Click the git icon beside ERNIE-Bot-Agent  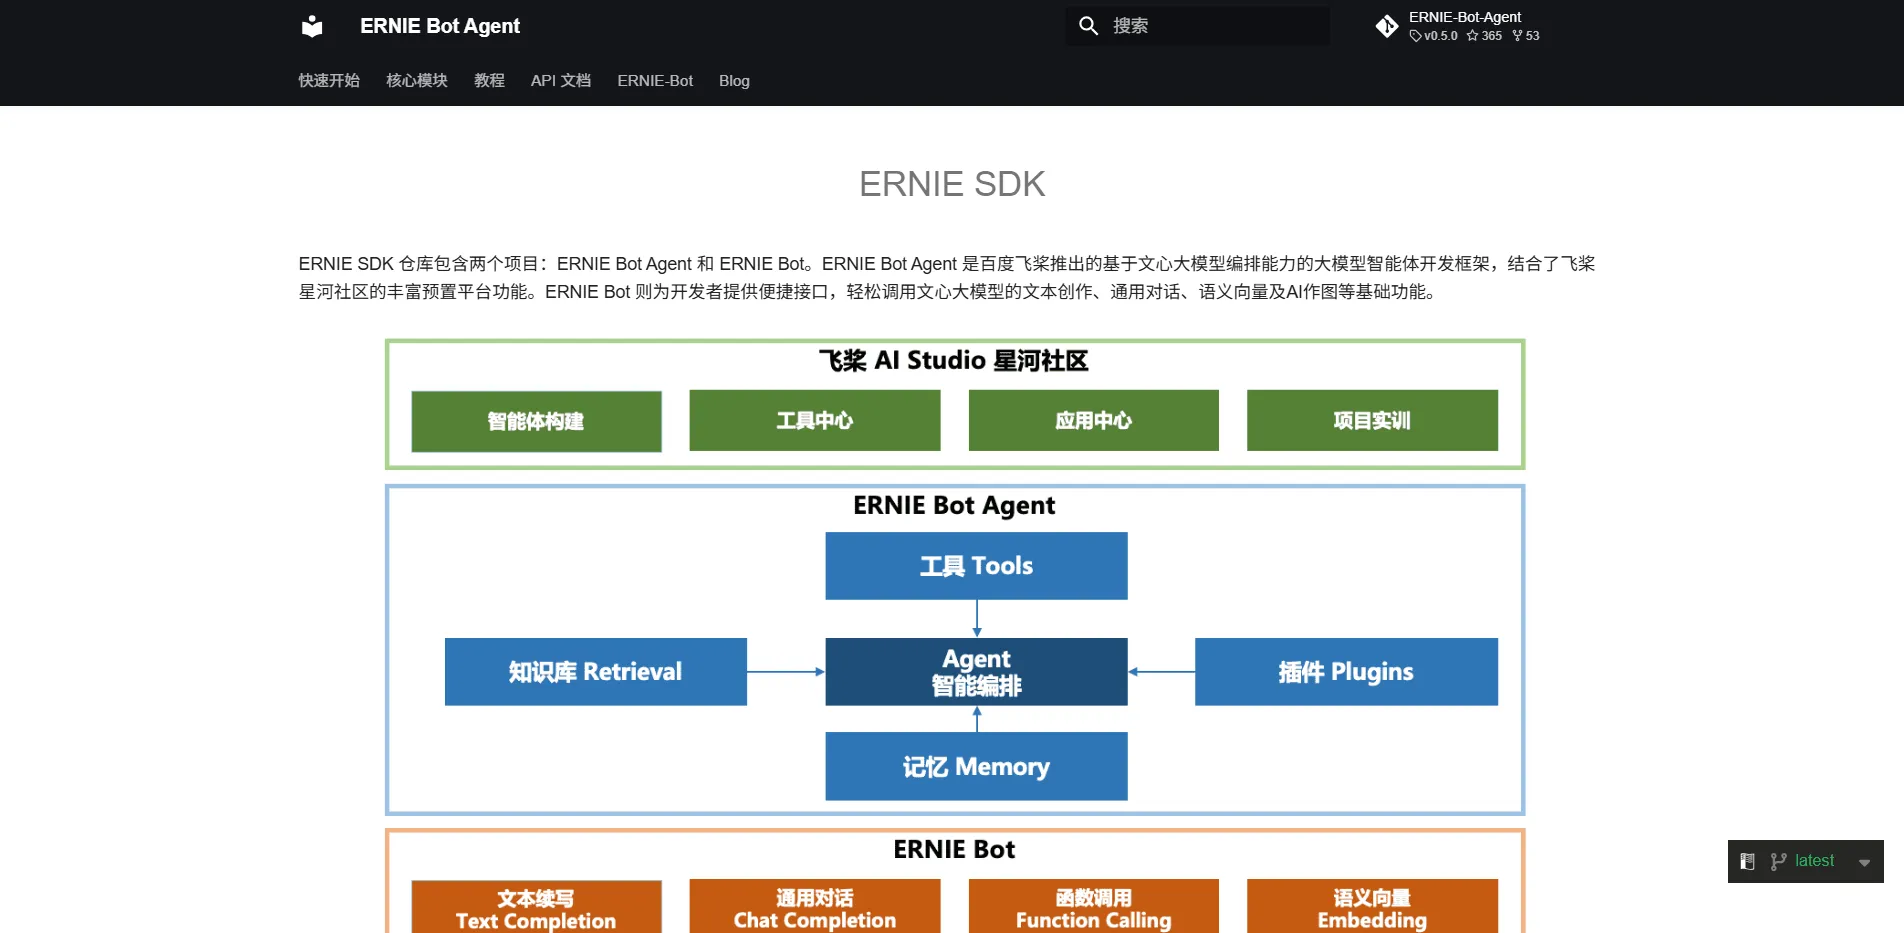[1387, 26]
